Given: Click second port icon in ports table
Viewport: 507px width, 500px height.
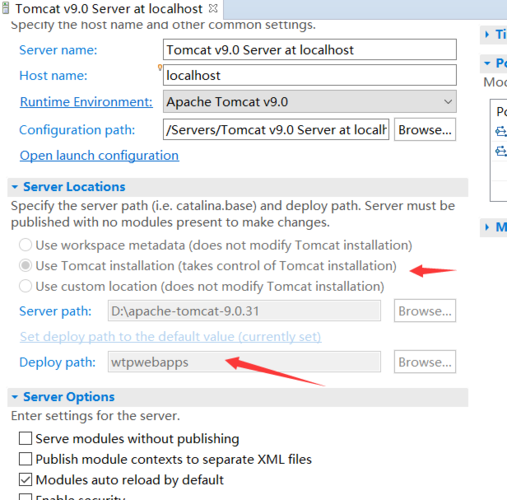Looking at the screenshot, I should tap(501, 151).
